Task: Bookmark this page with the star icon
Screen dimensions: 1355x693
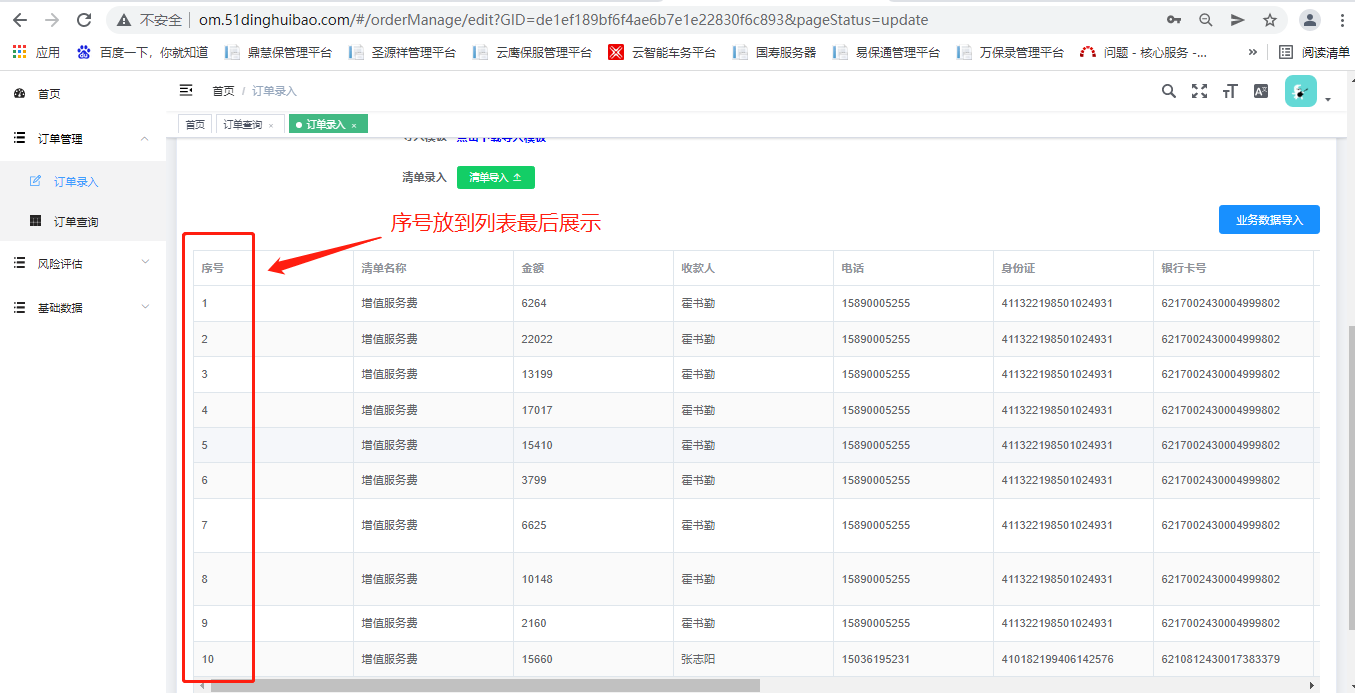Action: 1270,20
